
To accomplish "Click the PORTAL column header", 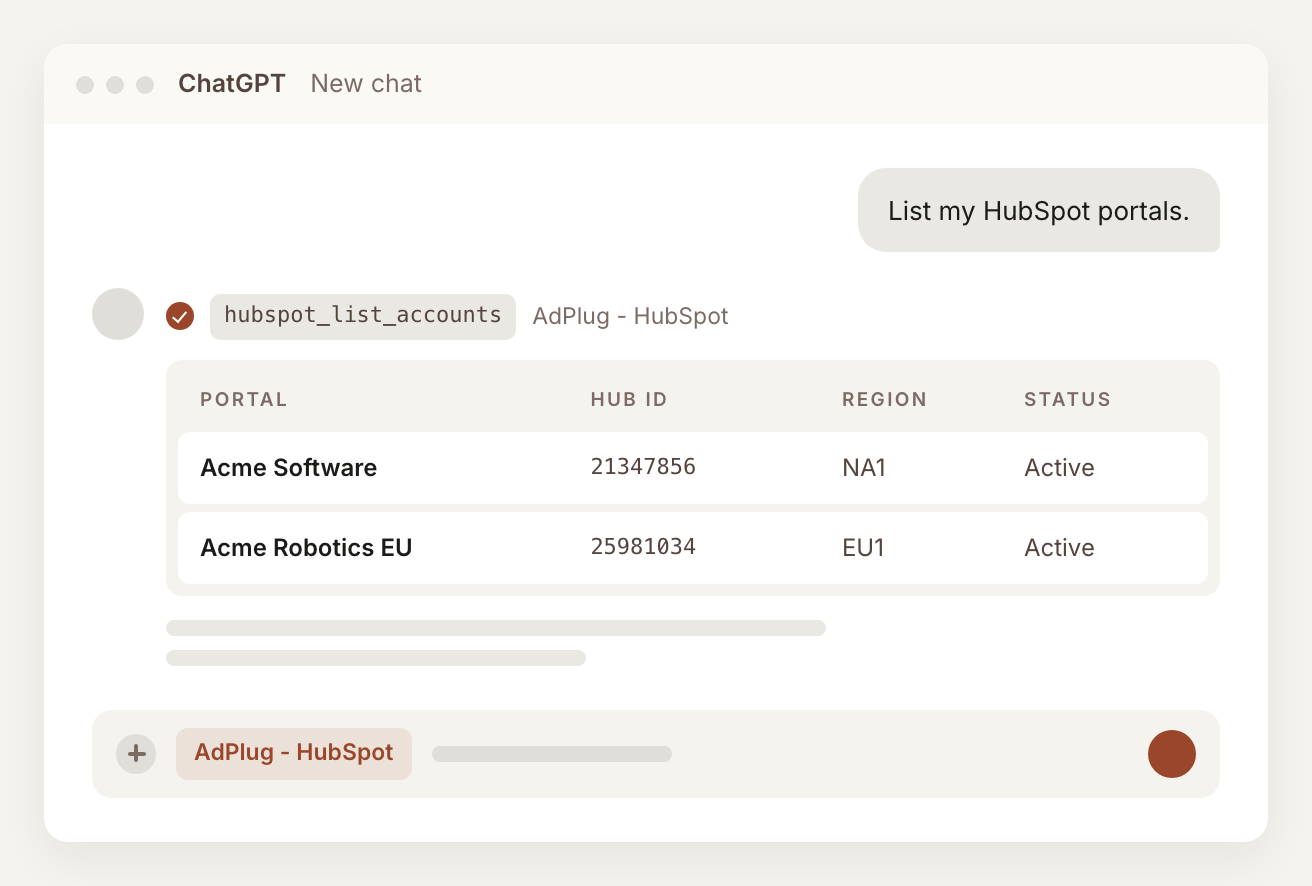I will coord(244,400).
